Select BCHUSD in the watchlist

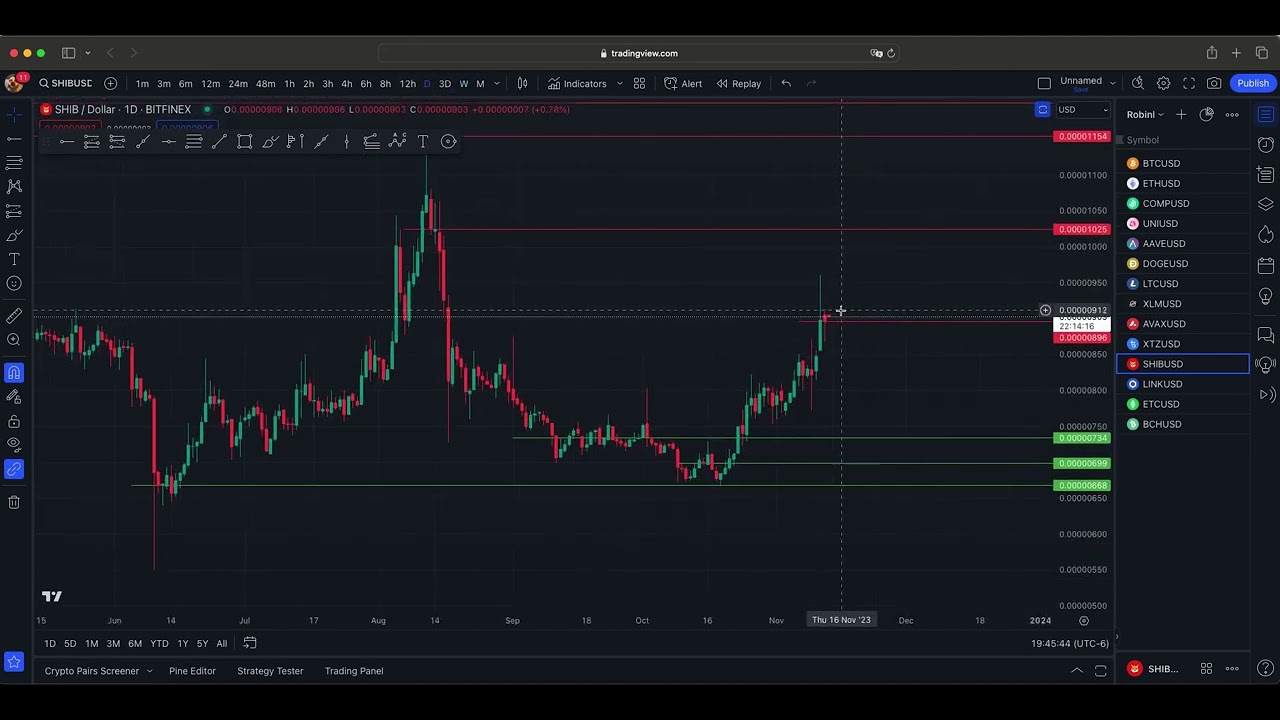1183,424
